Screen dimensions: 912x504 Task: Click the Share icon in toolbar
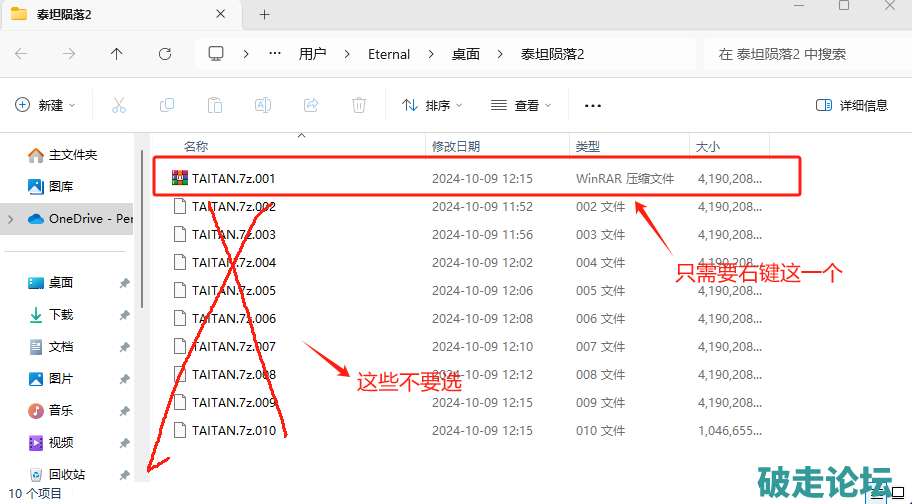pos(311,105)
